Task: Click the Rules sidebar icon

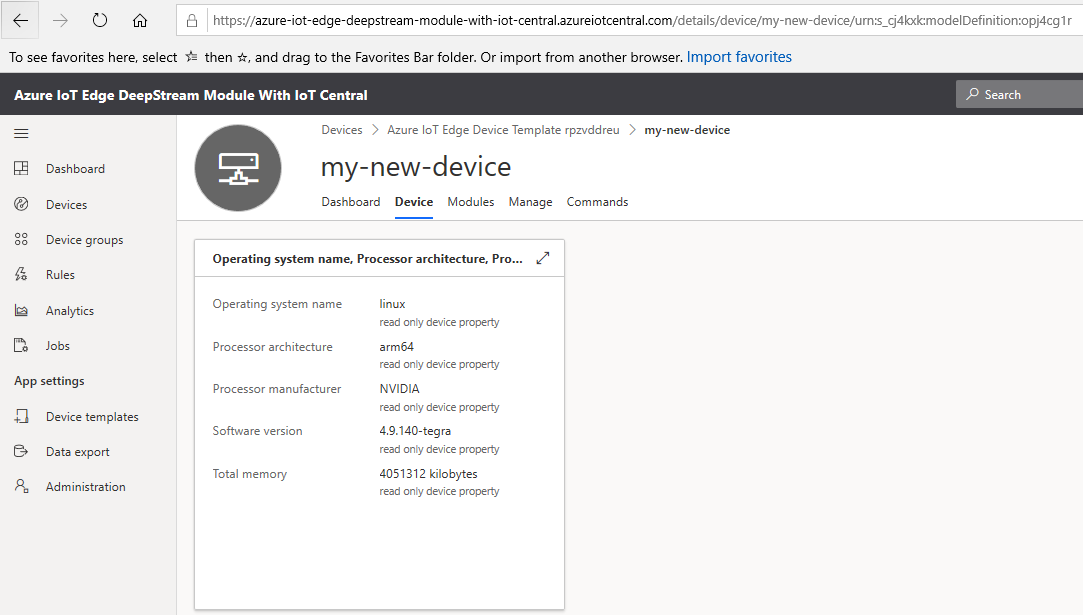Action: pyautogui.click(x=21, y=274)
